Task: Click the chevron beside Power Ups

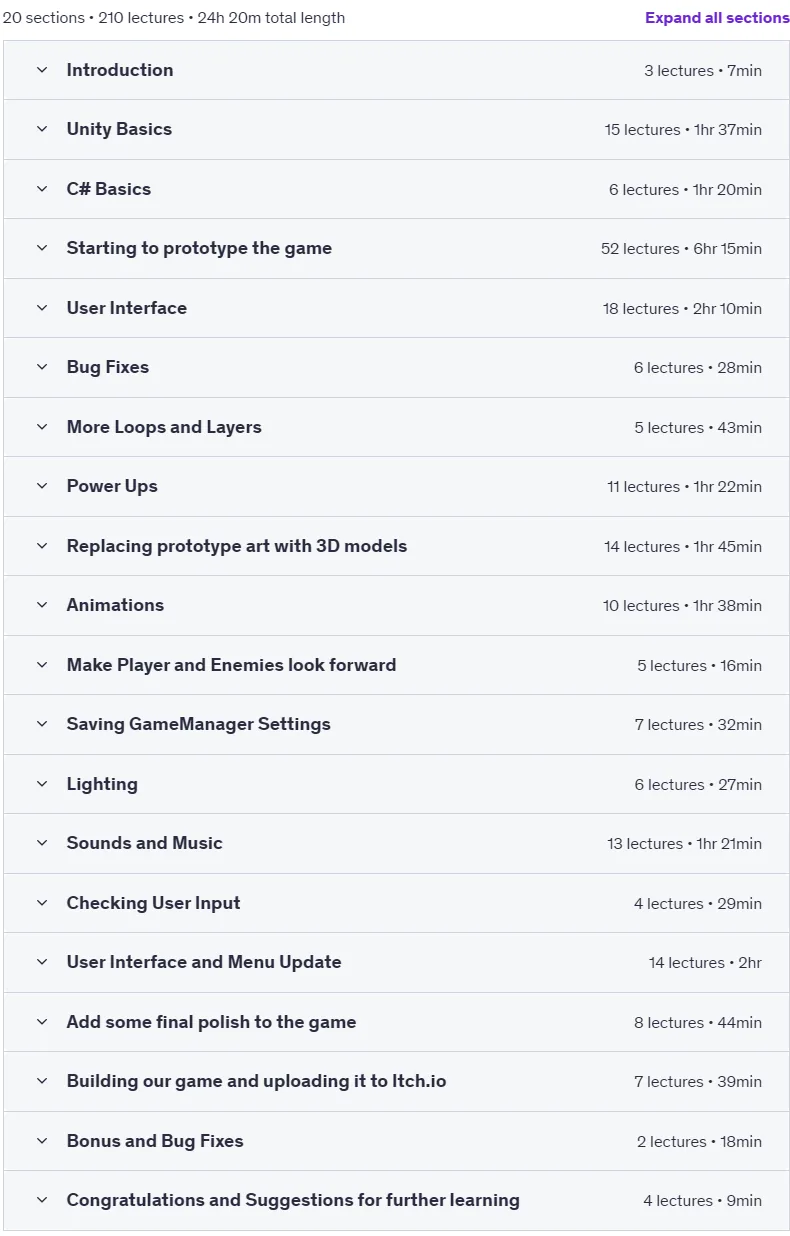Action: pos(42,486)
